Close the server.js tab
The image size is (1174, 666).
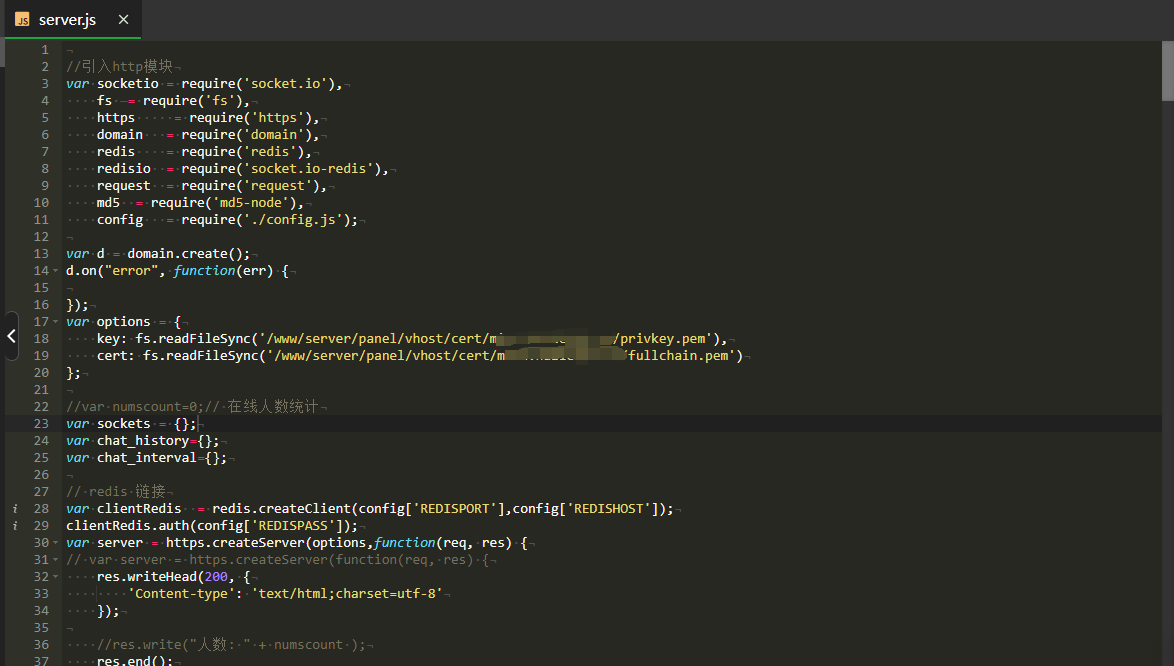click(124, 20)
